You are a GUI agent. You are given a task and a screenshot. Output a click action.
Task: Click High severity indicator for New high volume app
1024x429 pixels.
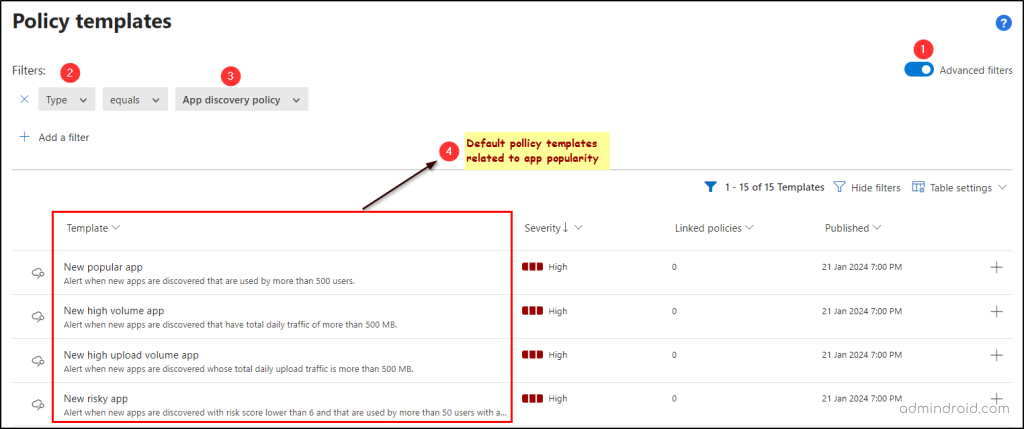545,311
